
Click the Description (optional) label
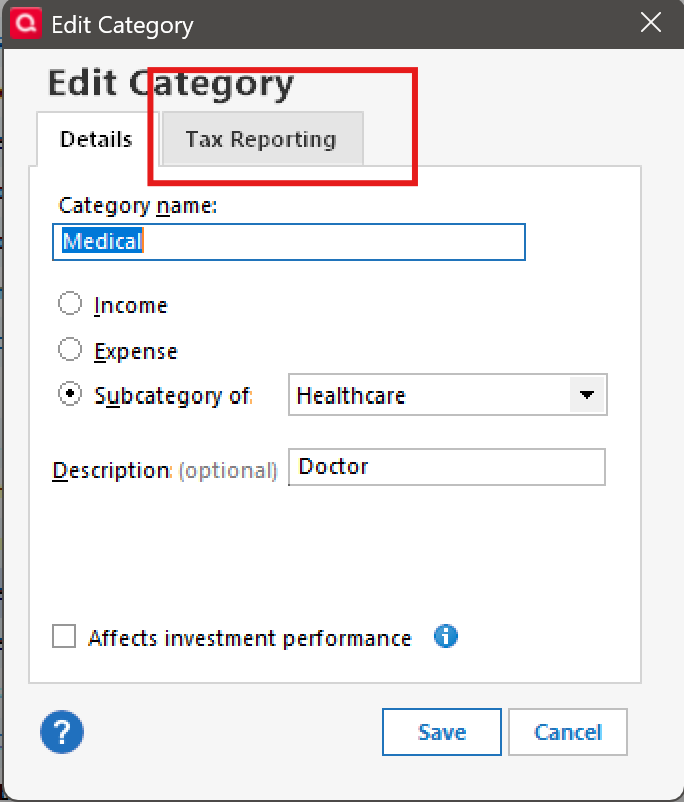[x=164, y=470]
